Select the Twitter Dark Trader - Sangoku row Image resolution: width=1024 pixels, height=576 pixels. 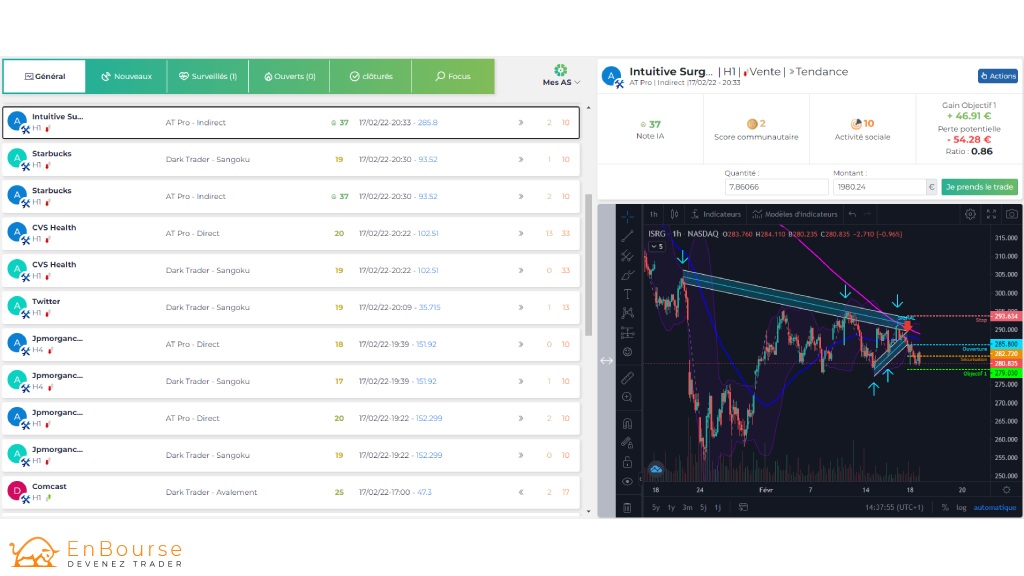click(x=291, y=308)
